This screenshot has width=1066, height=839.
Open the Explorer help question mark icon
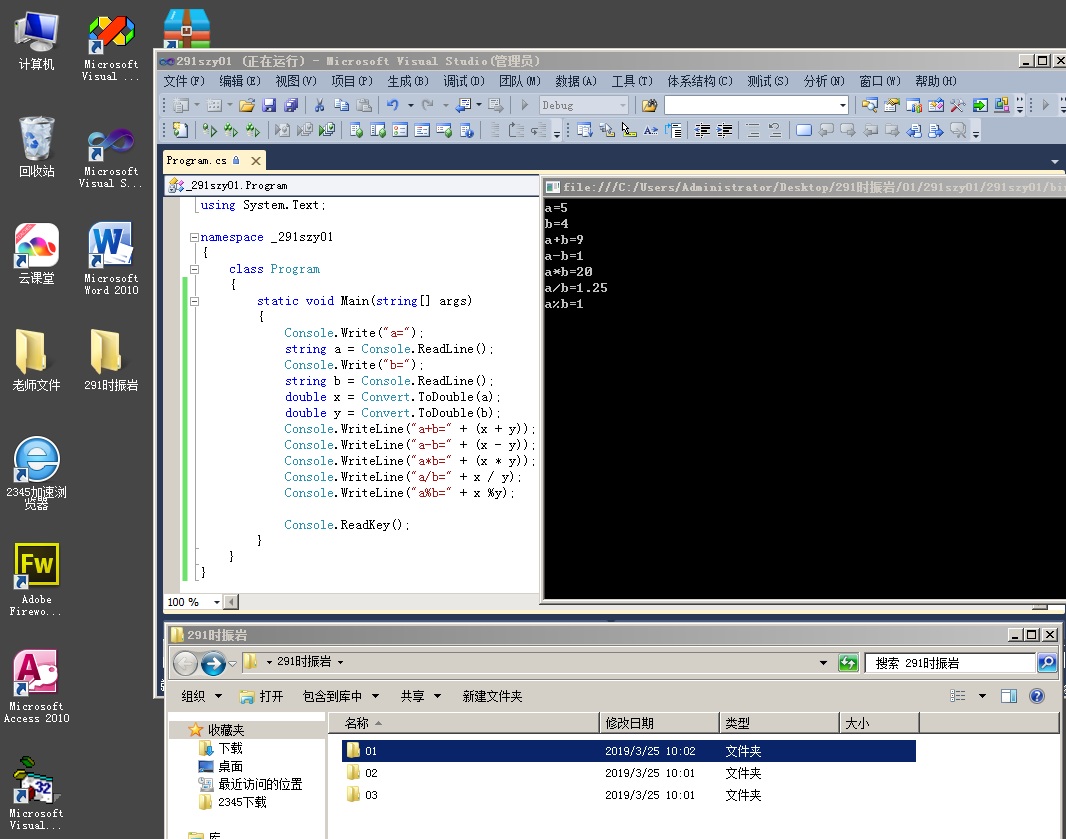point(1037,696)
